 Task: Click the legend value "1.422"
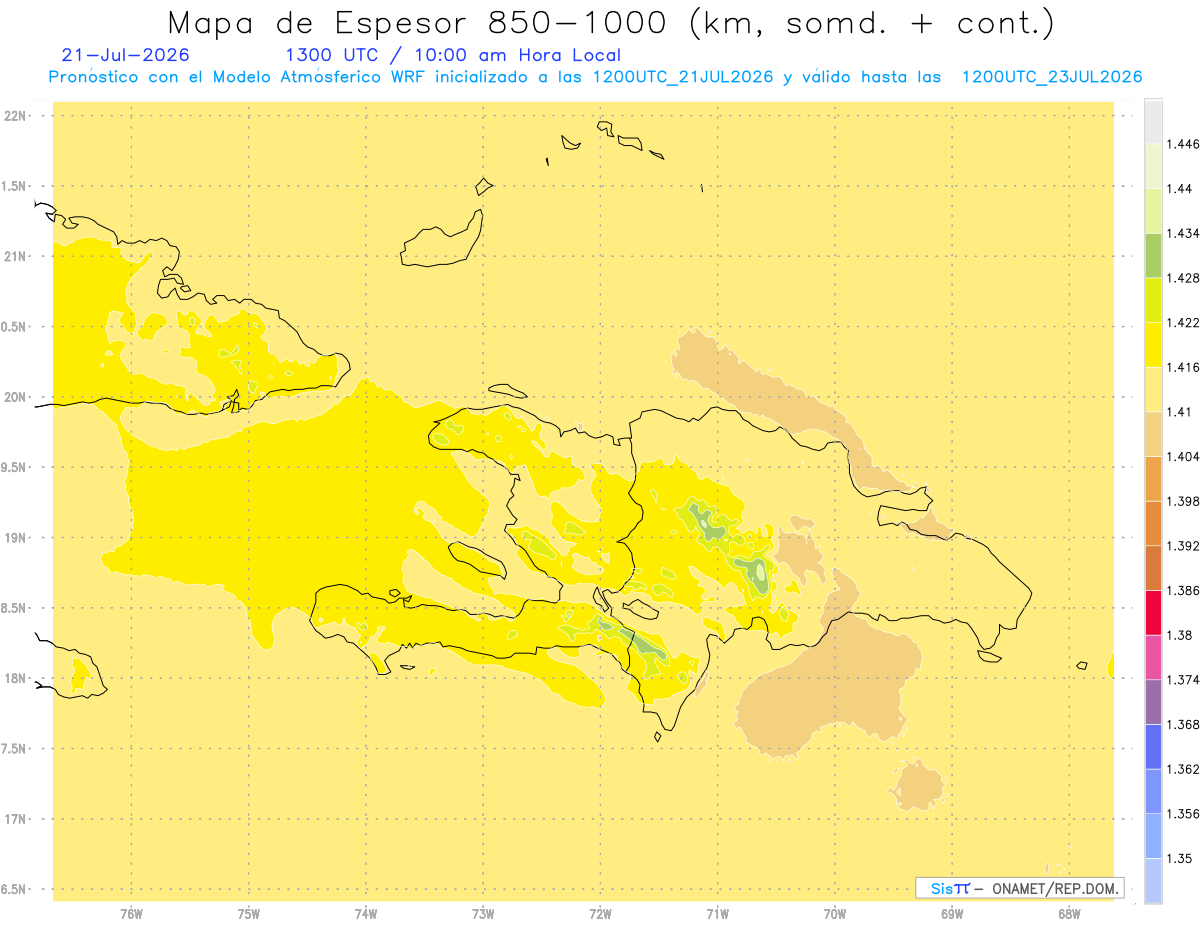[x=1183, y=323]
